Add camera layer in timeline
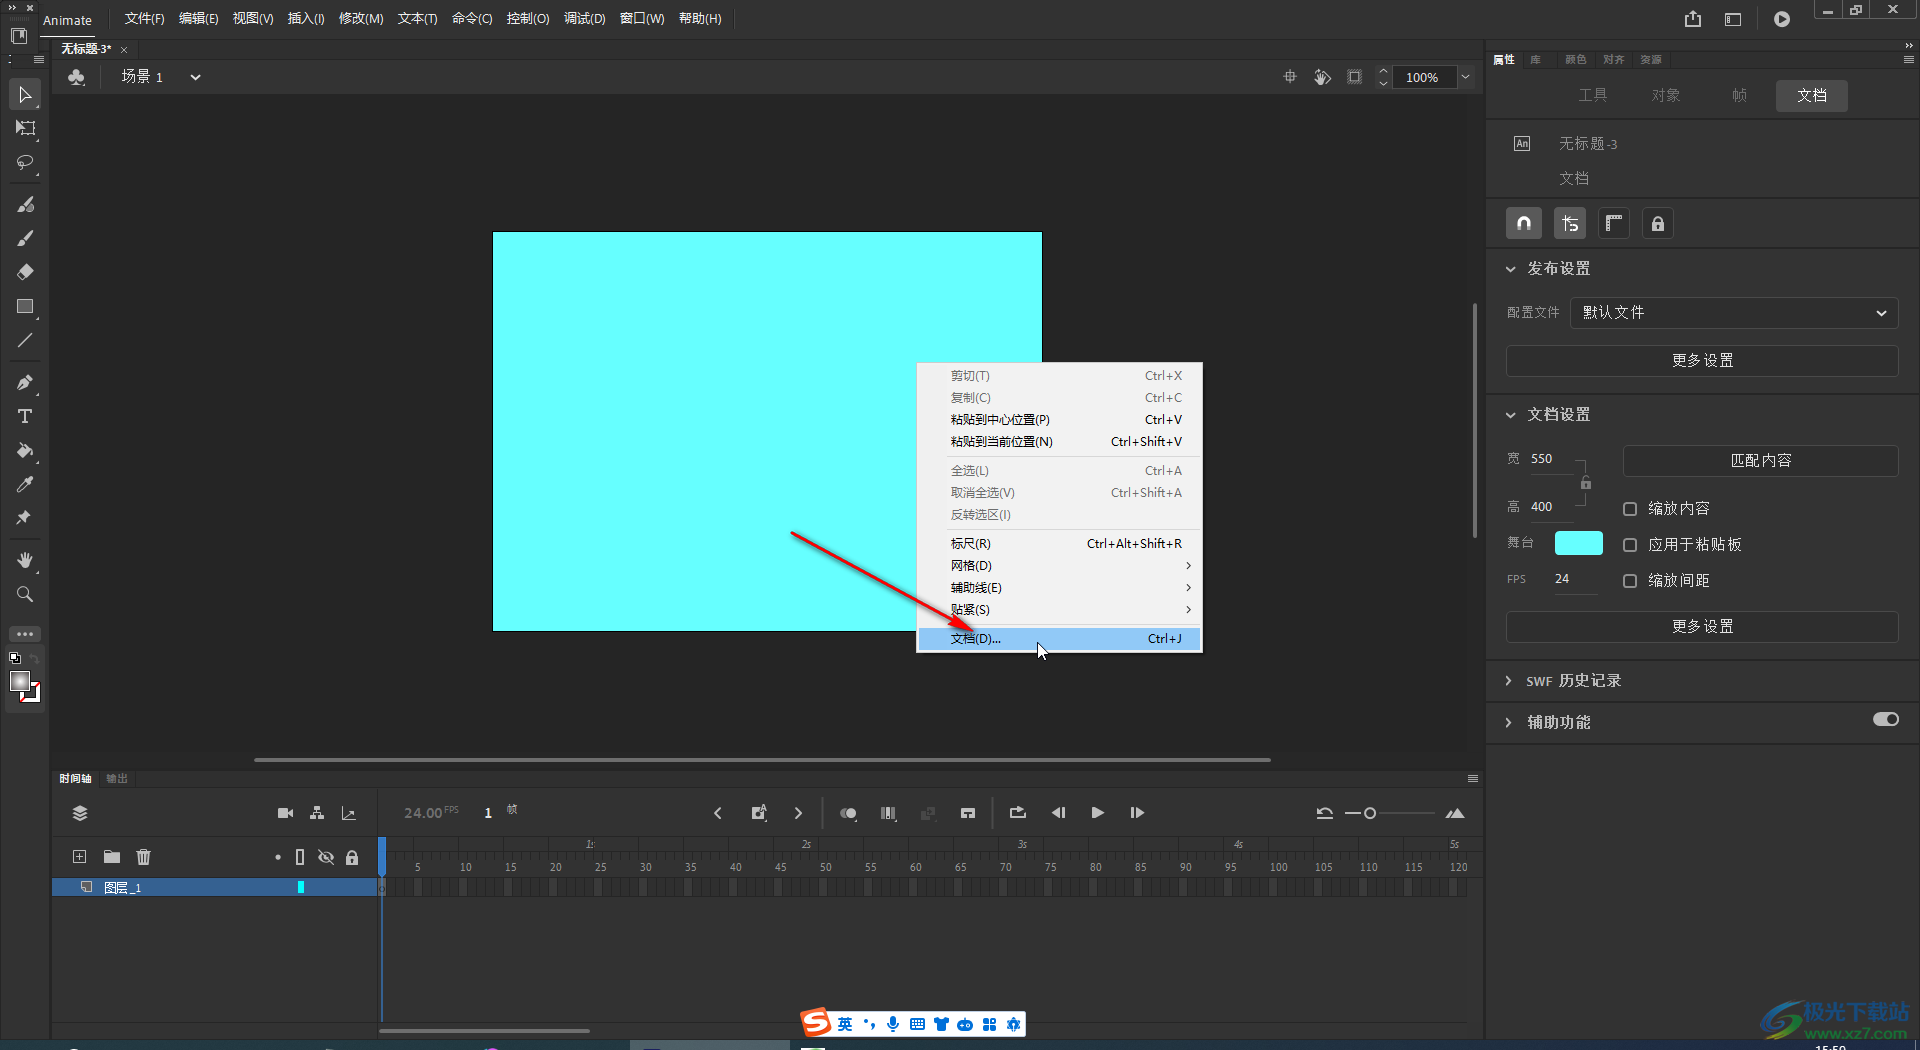1920x1050 pixels. (285, 813)
